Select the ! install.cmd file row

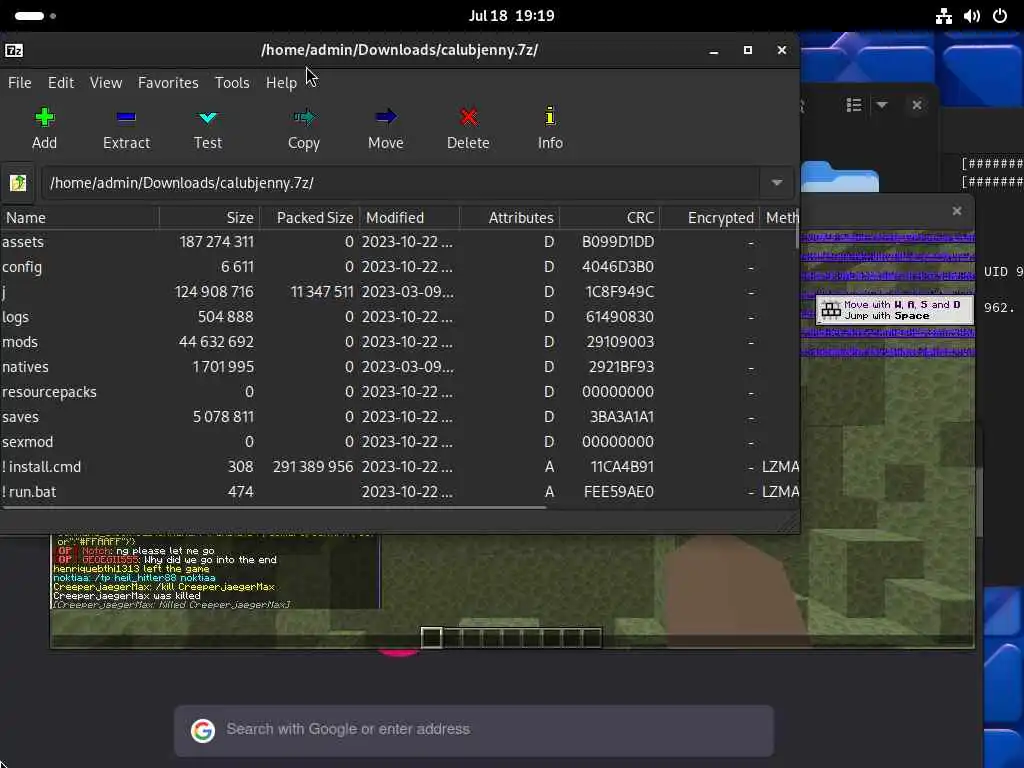(x=400, y=467)
